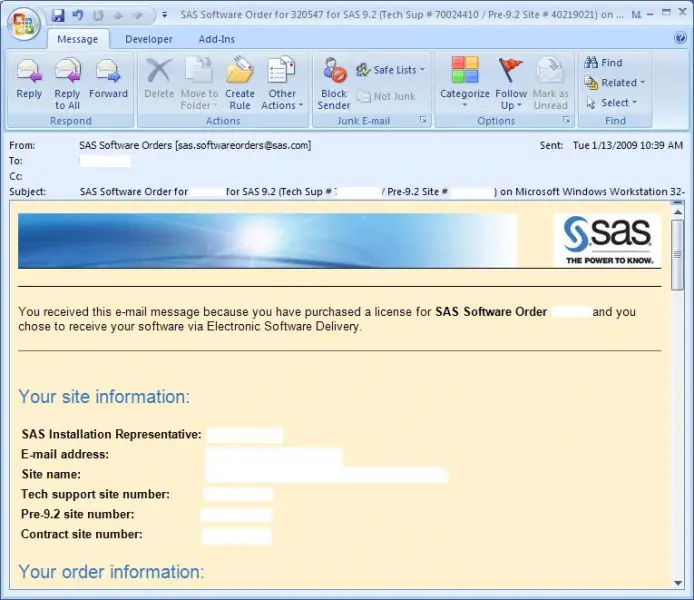The width and height of the screenshot is (694, 600).
Task: Open Safe Lists dropdown
Action: (390, 70)
